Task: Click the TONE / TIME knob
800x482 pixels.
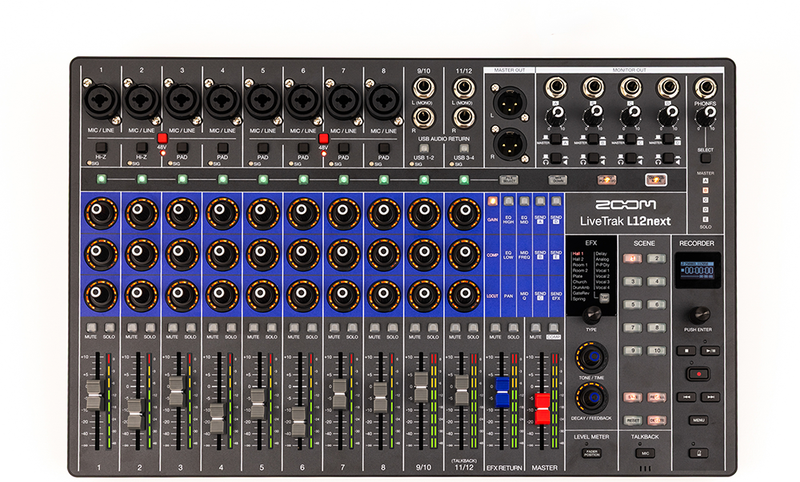Action: (592, 357)
